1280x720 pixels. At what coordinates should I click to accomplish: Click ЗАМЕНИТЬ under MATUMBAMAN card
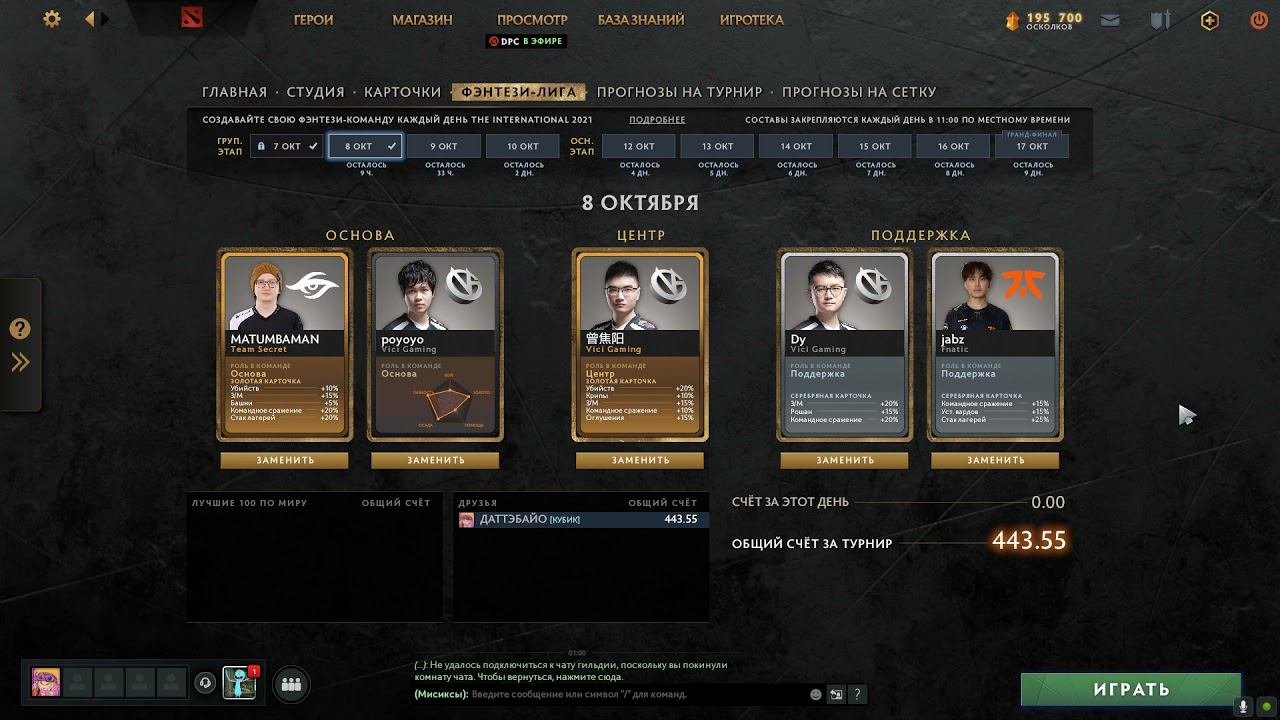click(285, 460)
